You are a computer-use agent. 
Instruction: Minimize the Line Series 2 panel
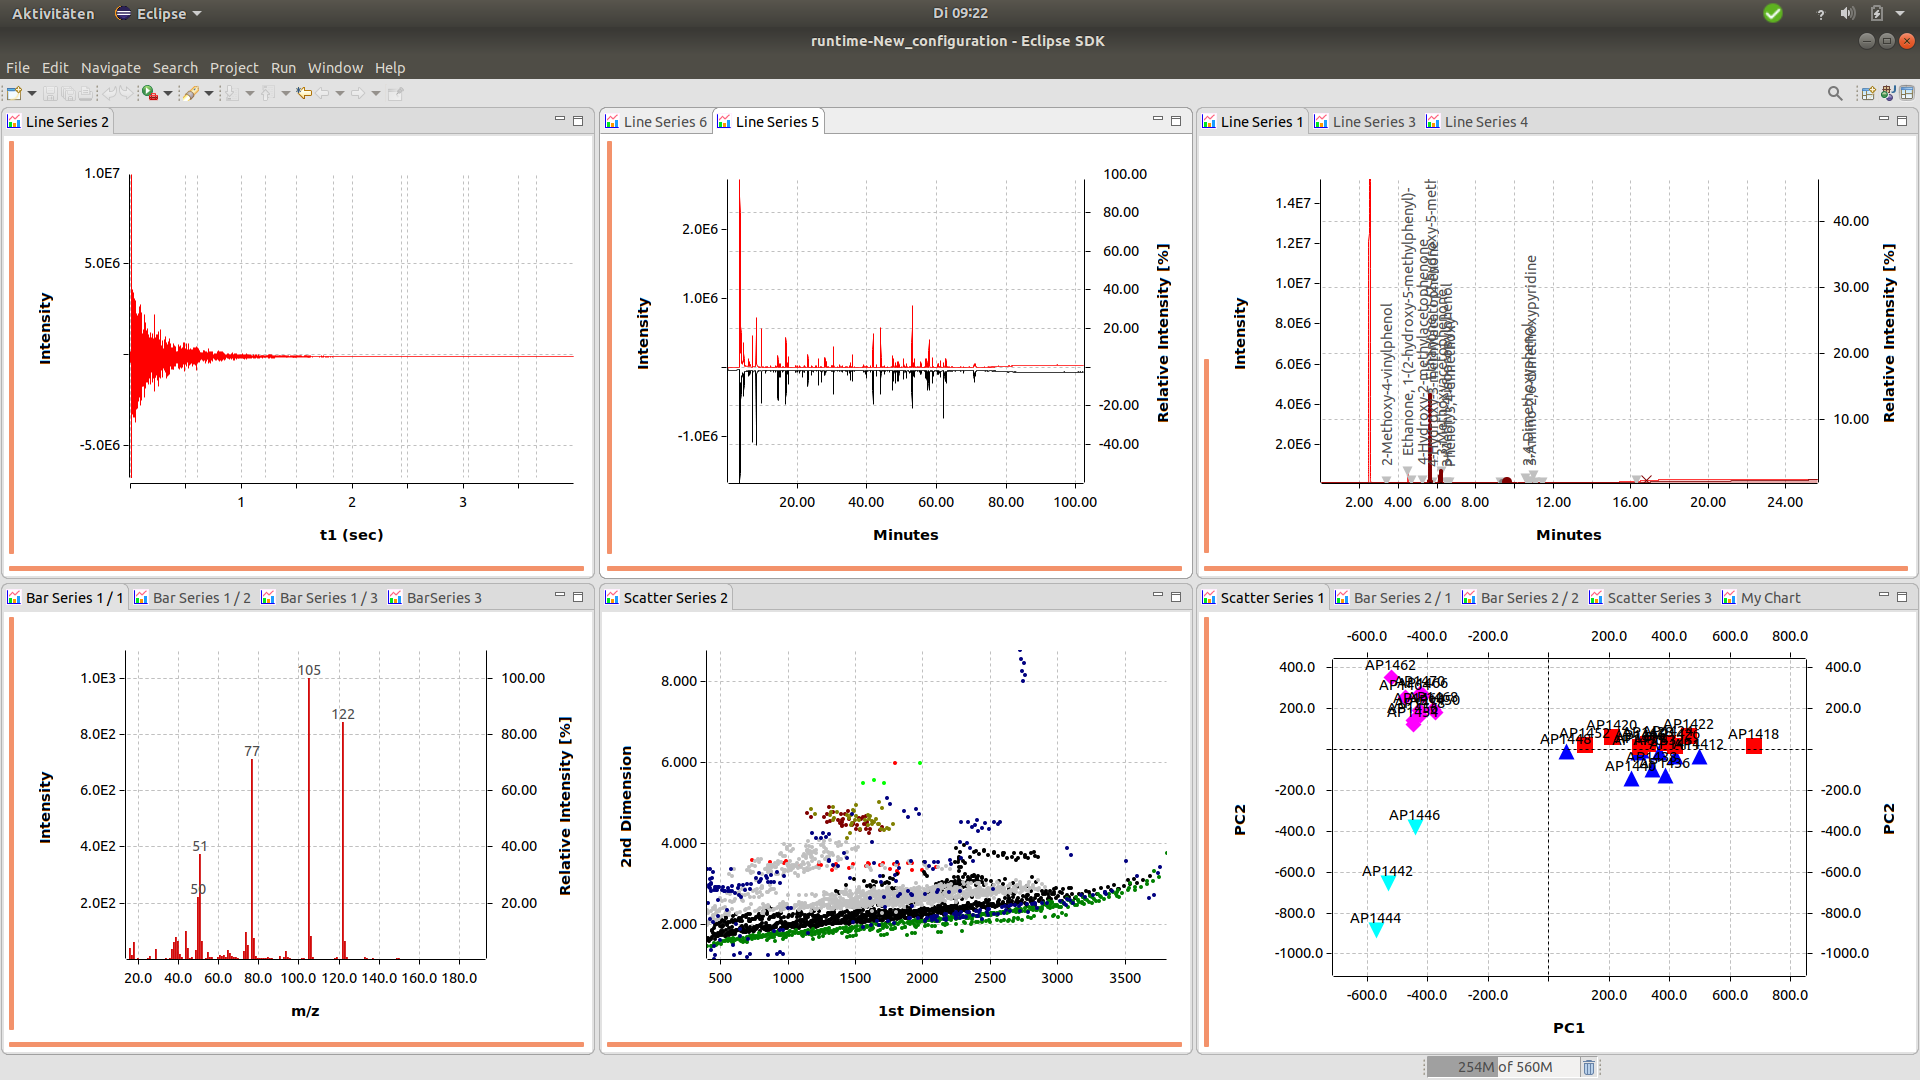[560, 120]
